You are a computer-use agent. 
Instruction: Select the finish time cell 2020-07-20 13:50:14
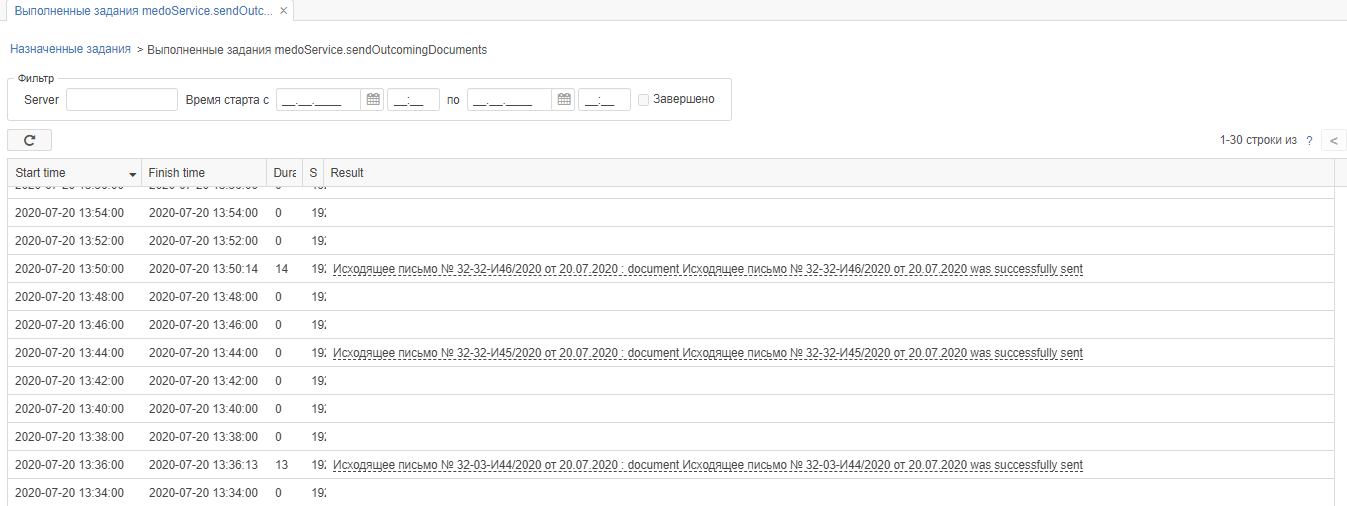[203, 269]
